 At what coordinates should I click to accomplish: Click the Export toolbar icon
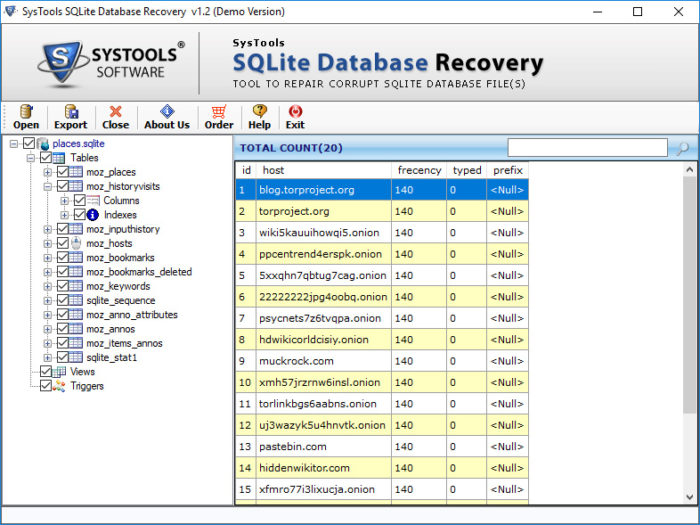(71, 111)
